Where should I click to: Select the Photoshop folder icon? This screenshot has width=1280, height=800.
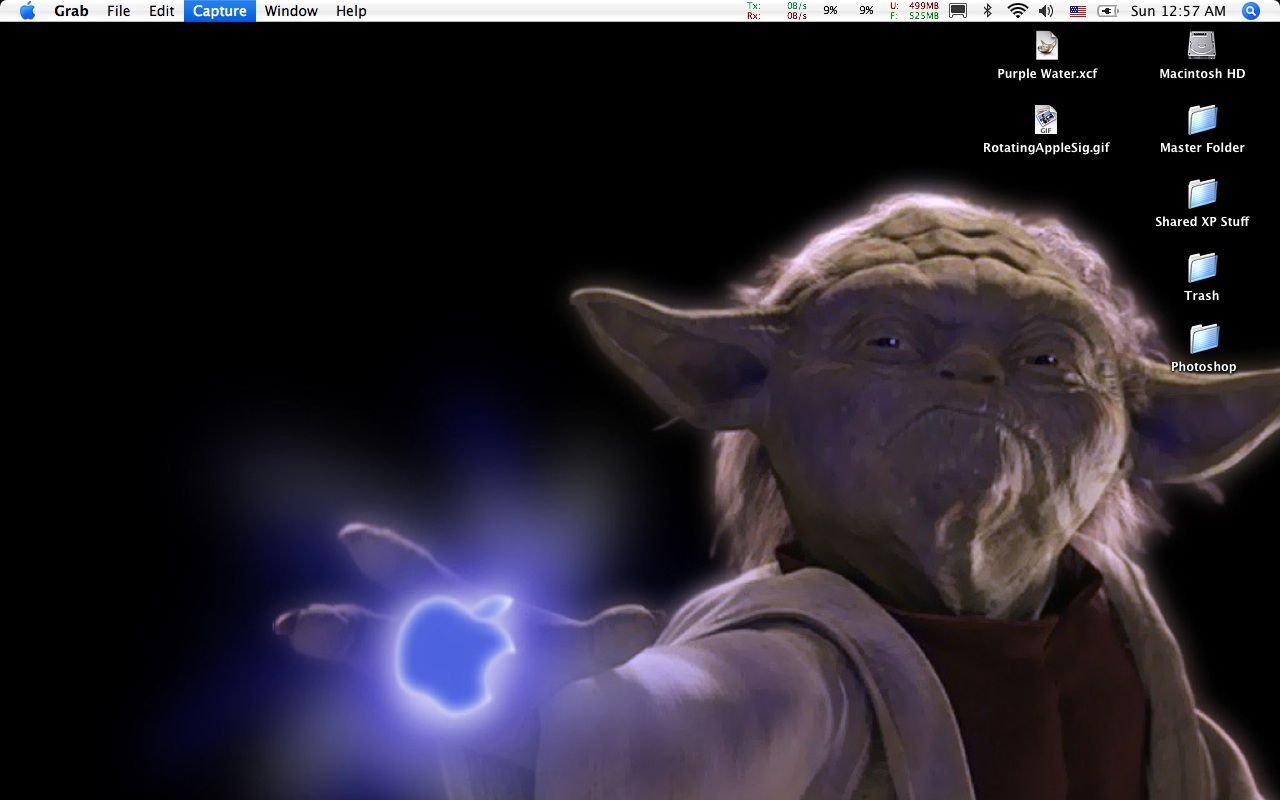coord(1204,338)
